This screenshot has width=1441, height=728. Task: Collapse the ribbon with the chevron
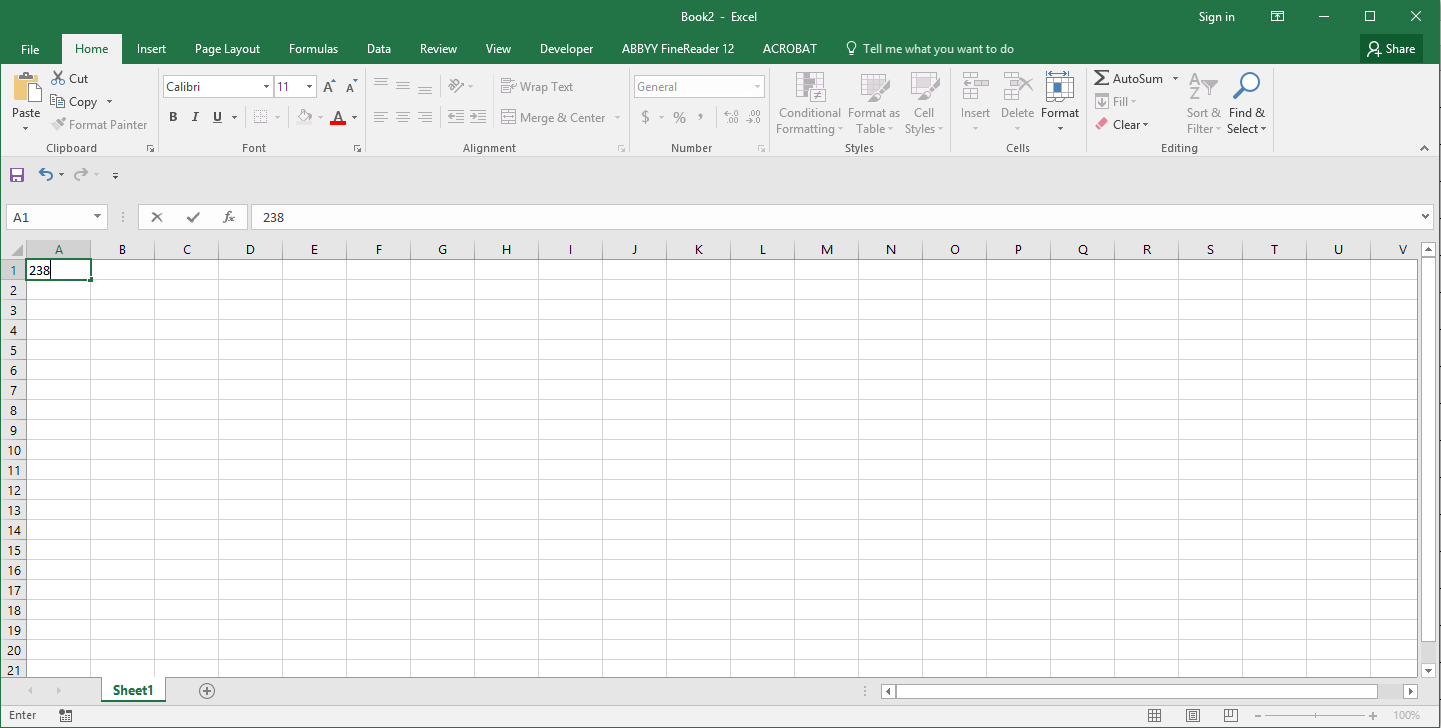tap(1425, 147)
